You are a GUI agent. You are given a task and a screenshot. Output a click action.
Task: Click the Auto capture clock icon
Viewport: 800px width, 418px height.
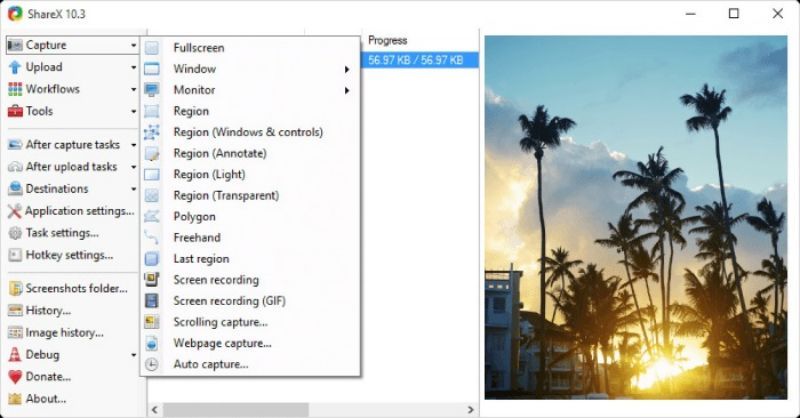tap(152, 364)
